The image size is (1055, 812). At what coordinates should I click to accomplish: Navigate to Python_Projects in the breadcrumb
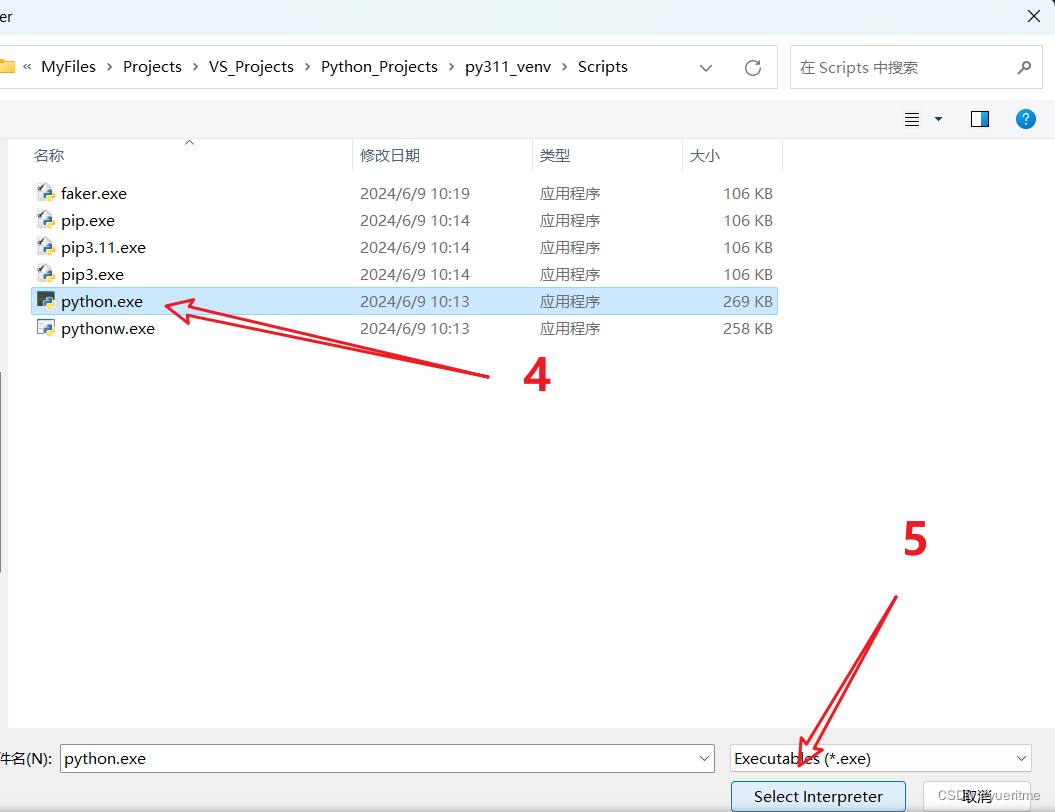pyautogui.click(x=379, y=67)
